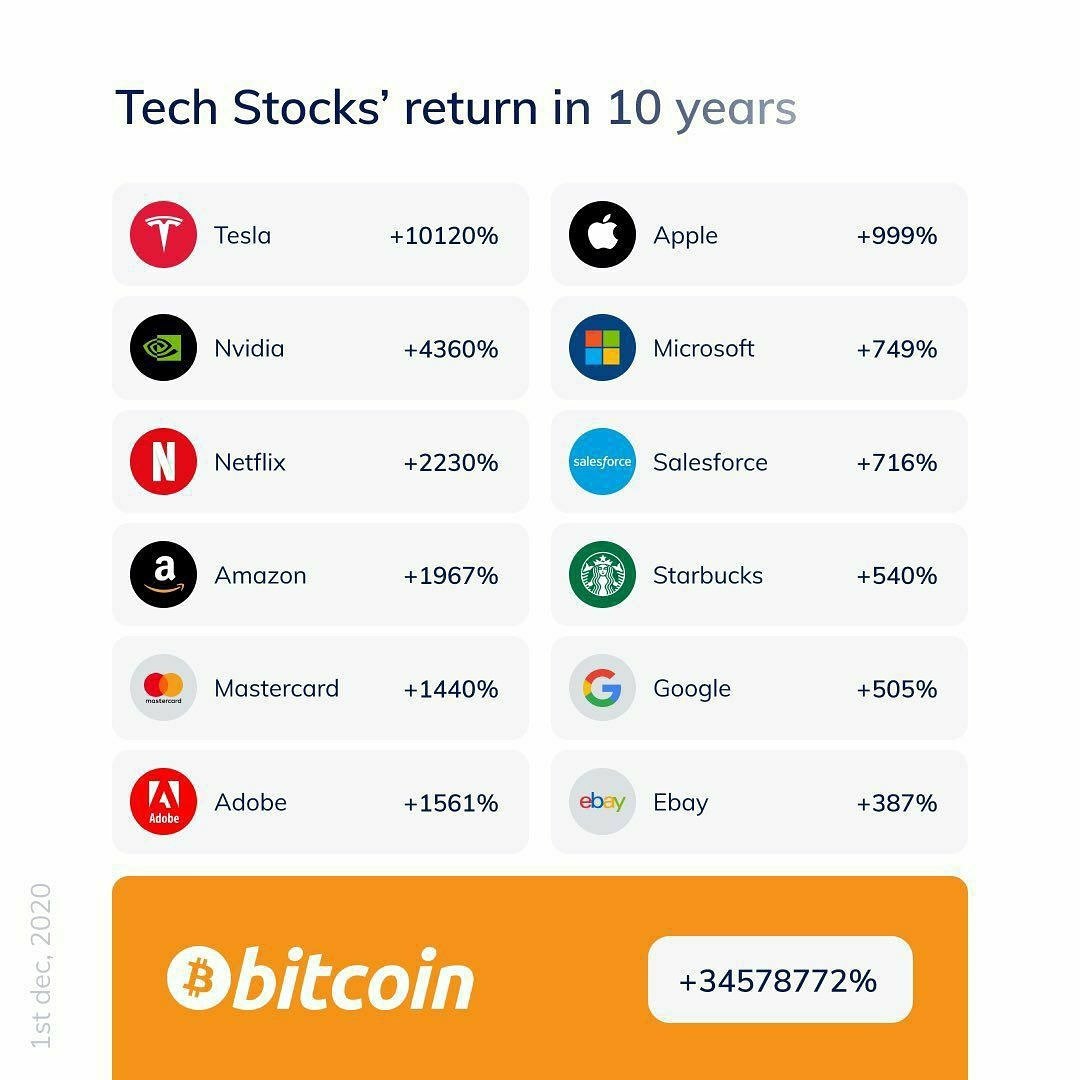
Task: Click Tesla's +10120% return value
Action: click(444, 236)
